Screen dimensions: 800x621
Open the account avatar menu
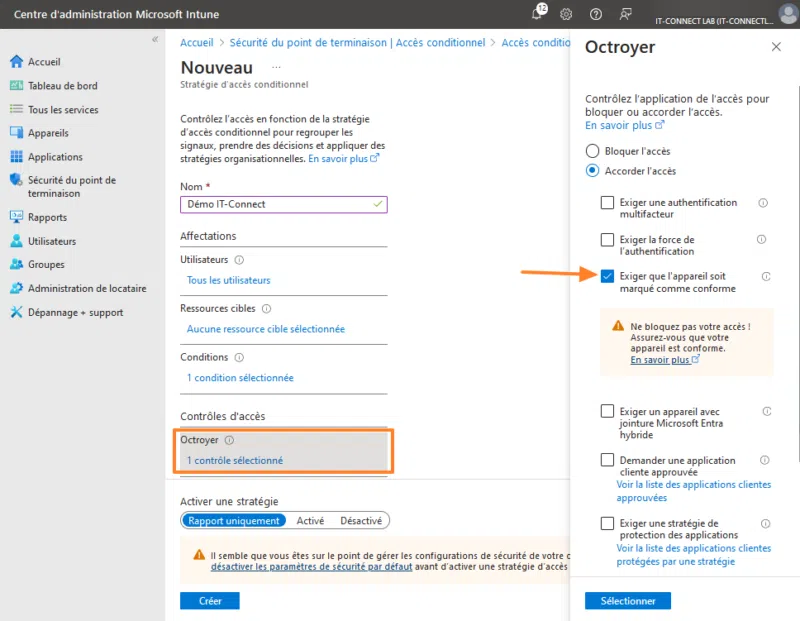click(786, 14)
